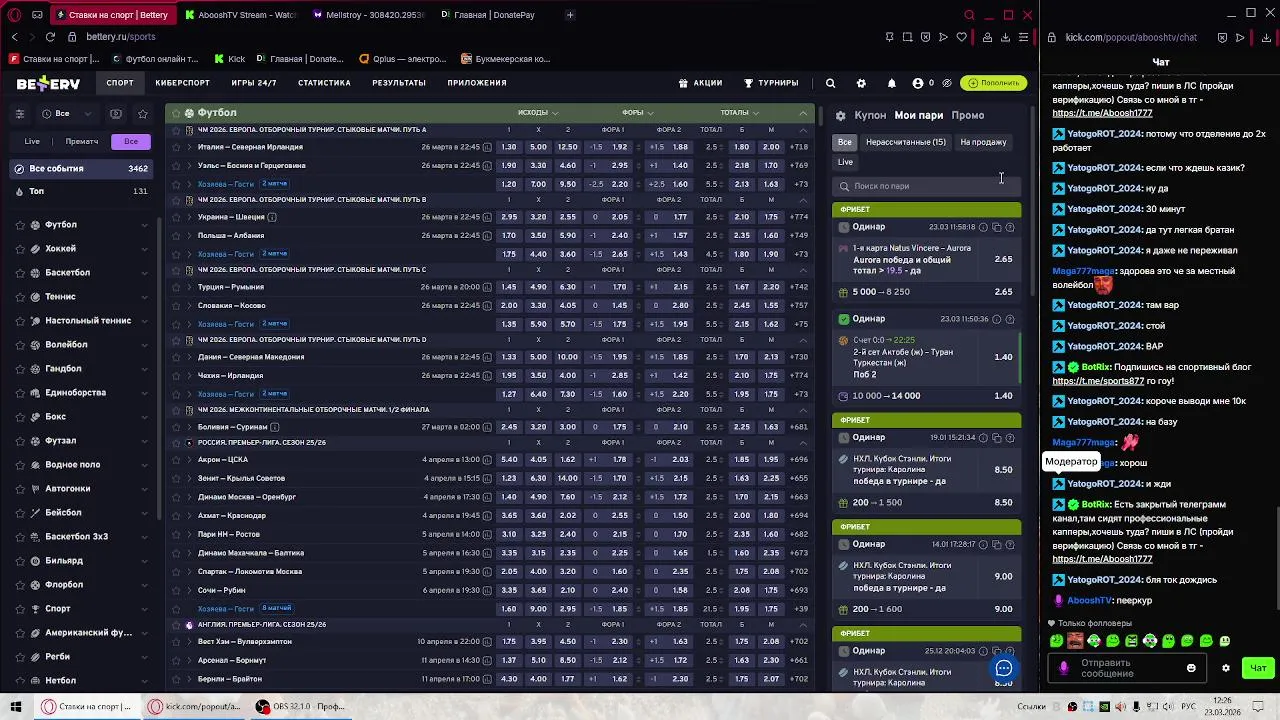The width and height of the screenshot is (1280, 720).
Task: Favorite Теннис with its star
Action: [x=20, y=297]
